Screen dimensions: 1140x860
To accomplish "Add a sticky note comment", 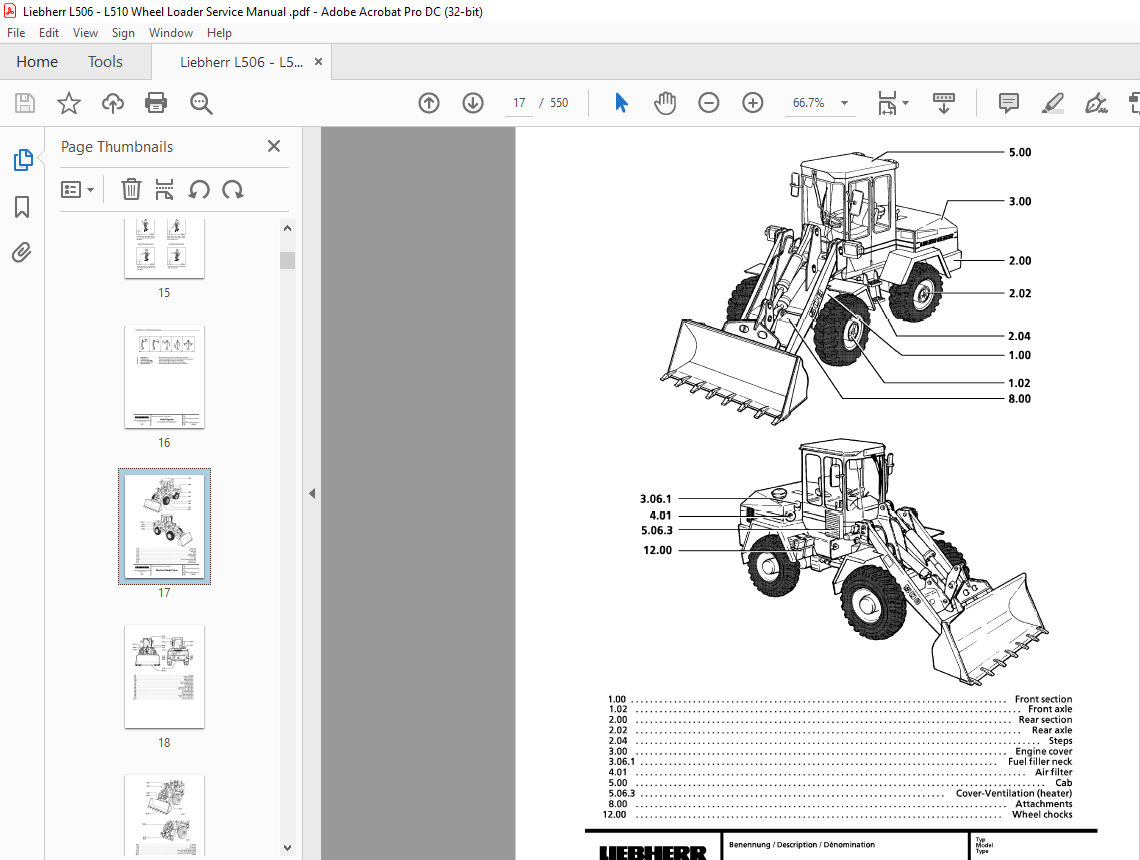I will (x=1008, y=103).
